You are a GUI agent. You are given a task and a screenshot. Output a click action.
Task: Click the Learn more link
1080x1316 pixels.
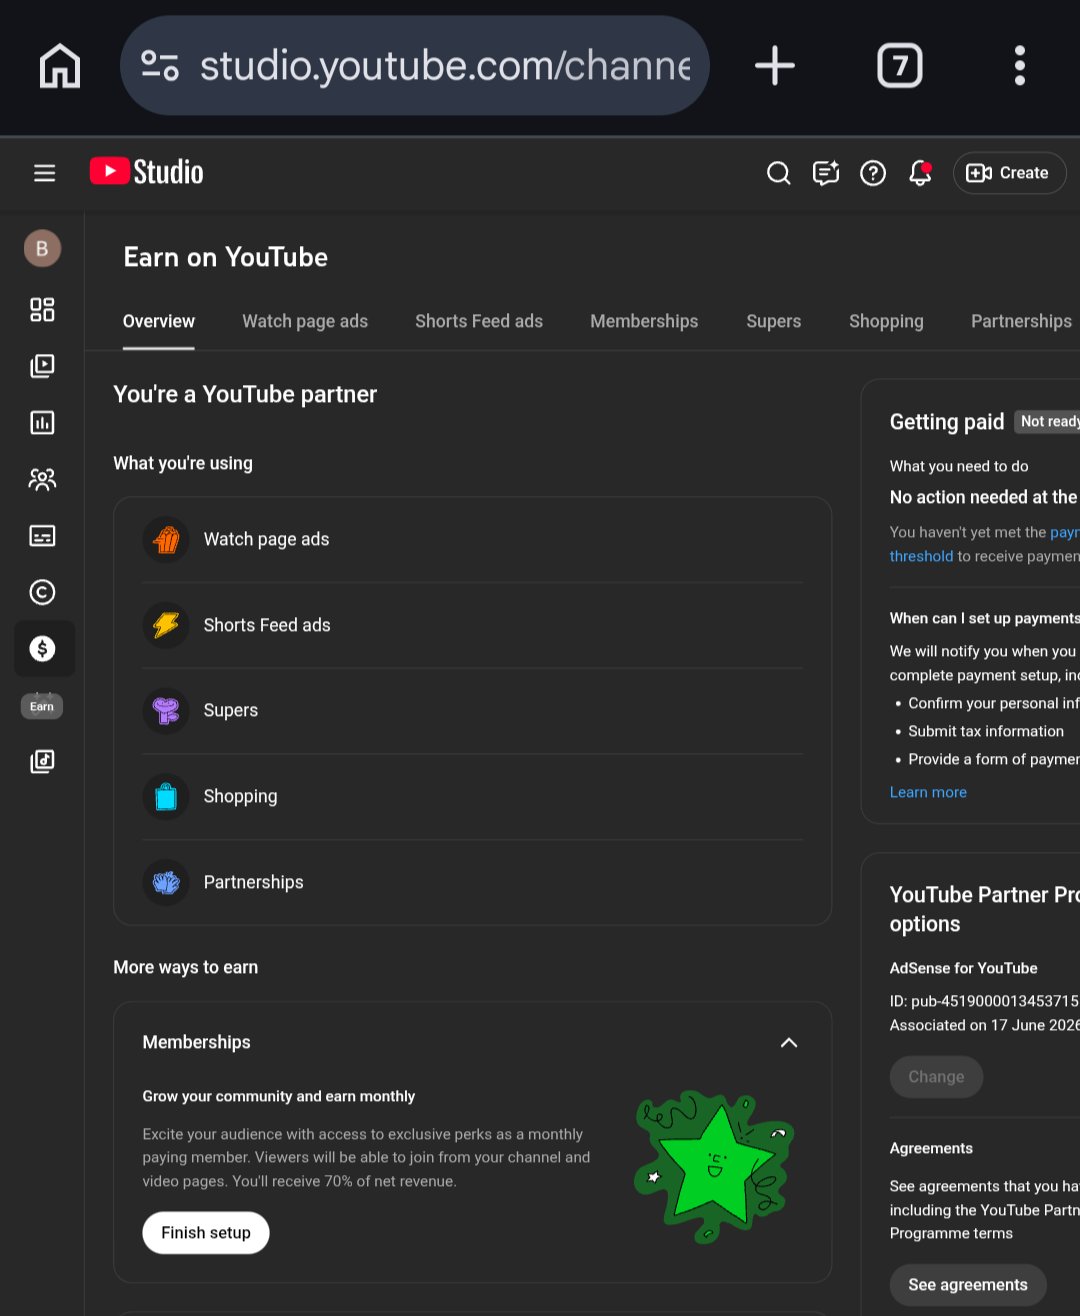pos(928,792)
